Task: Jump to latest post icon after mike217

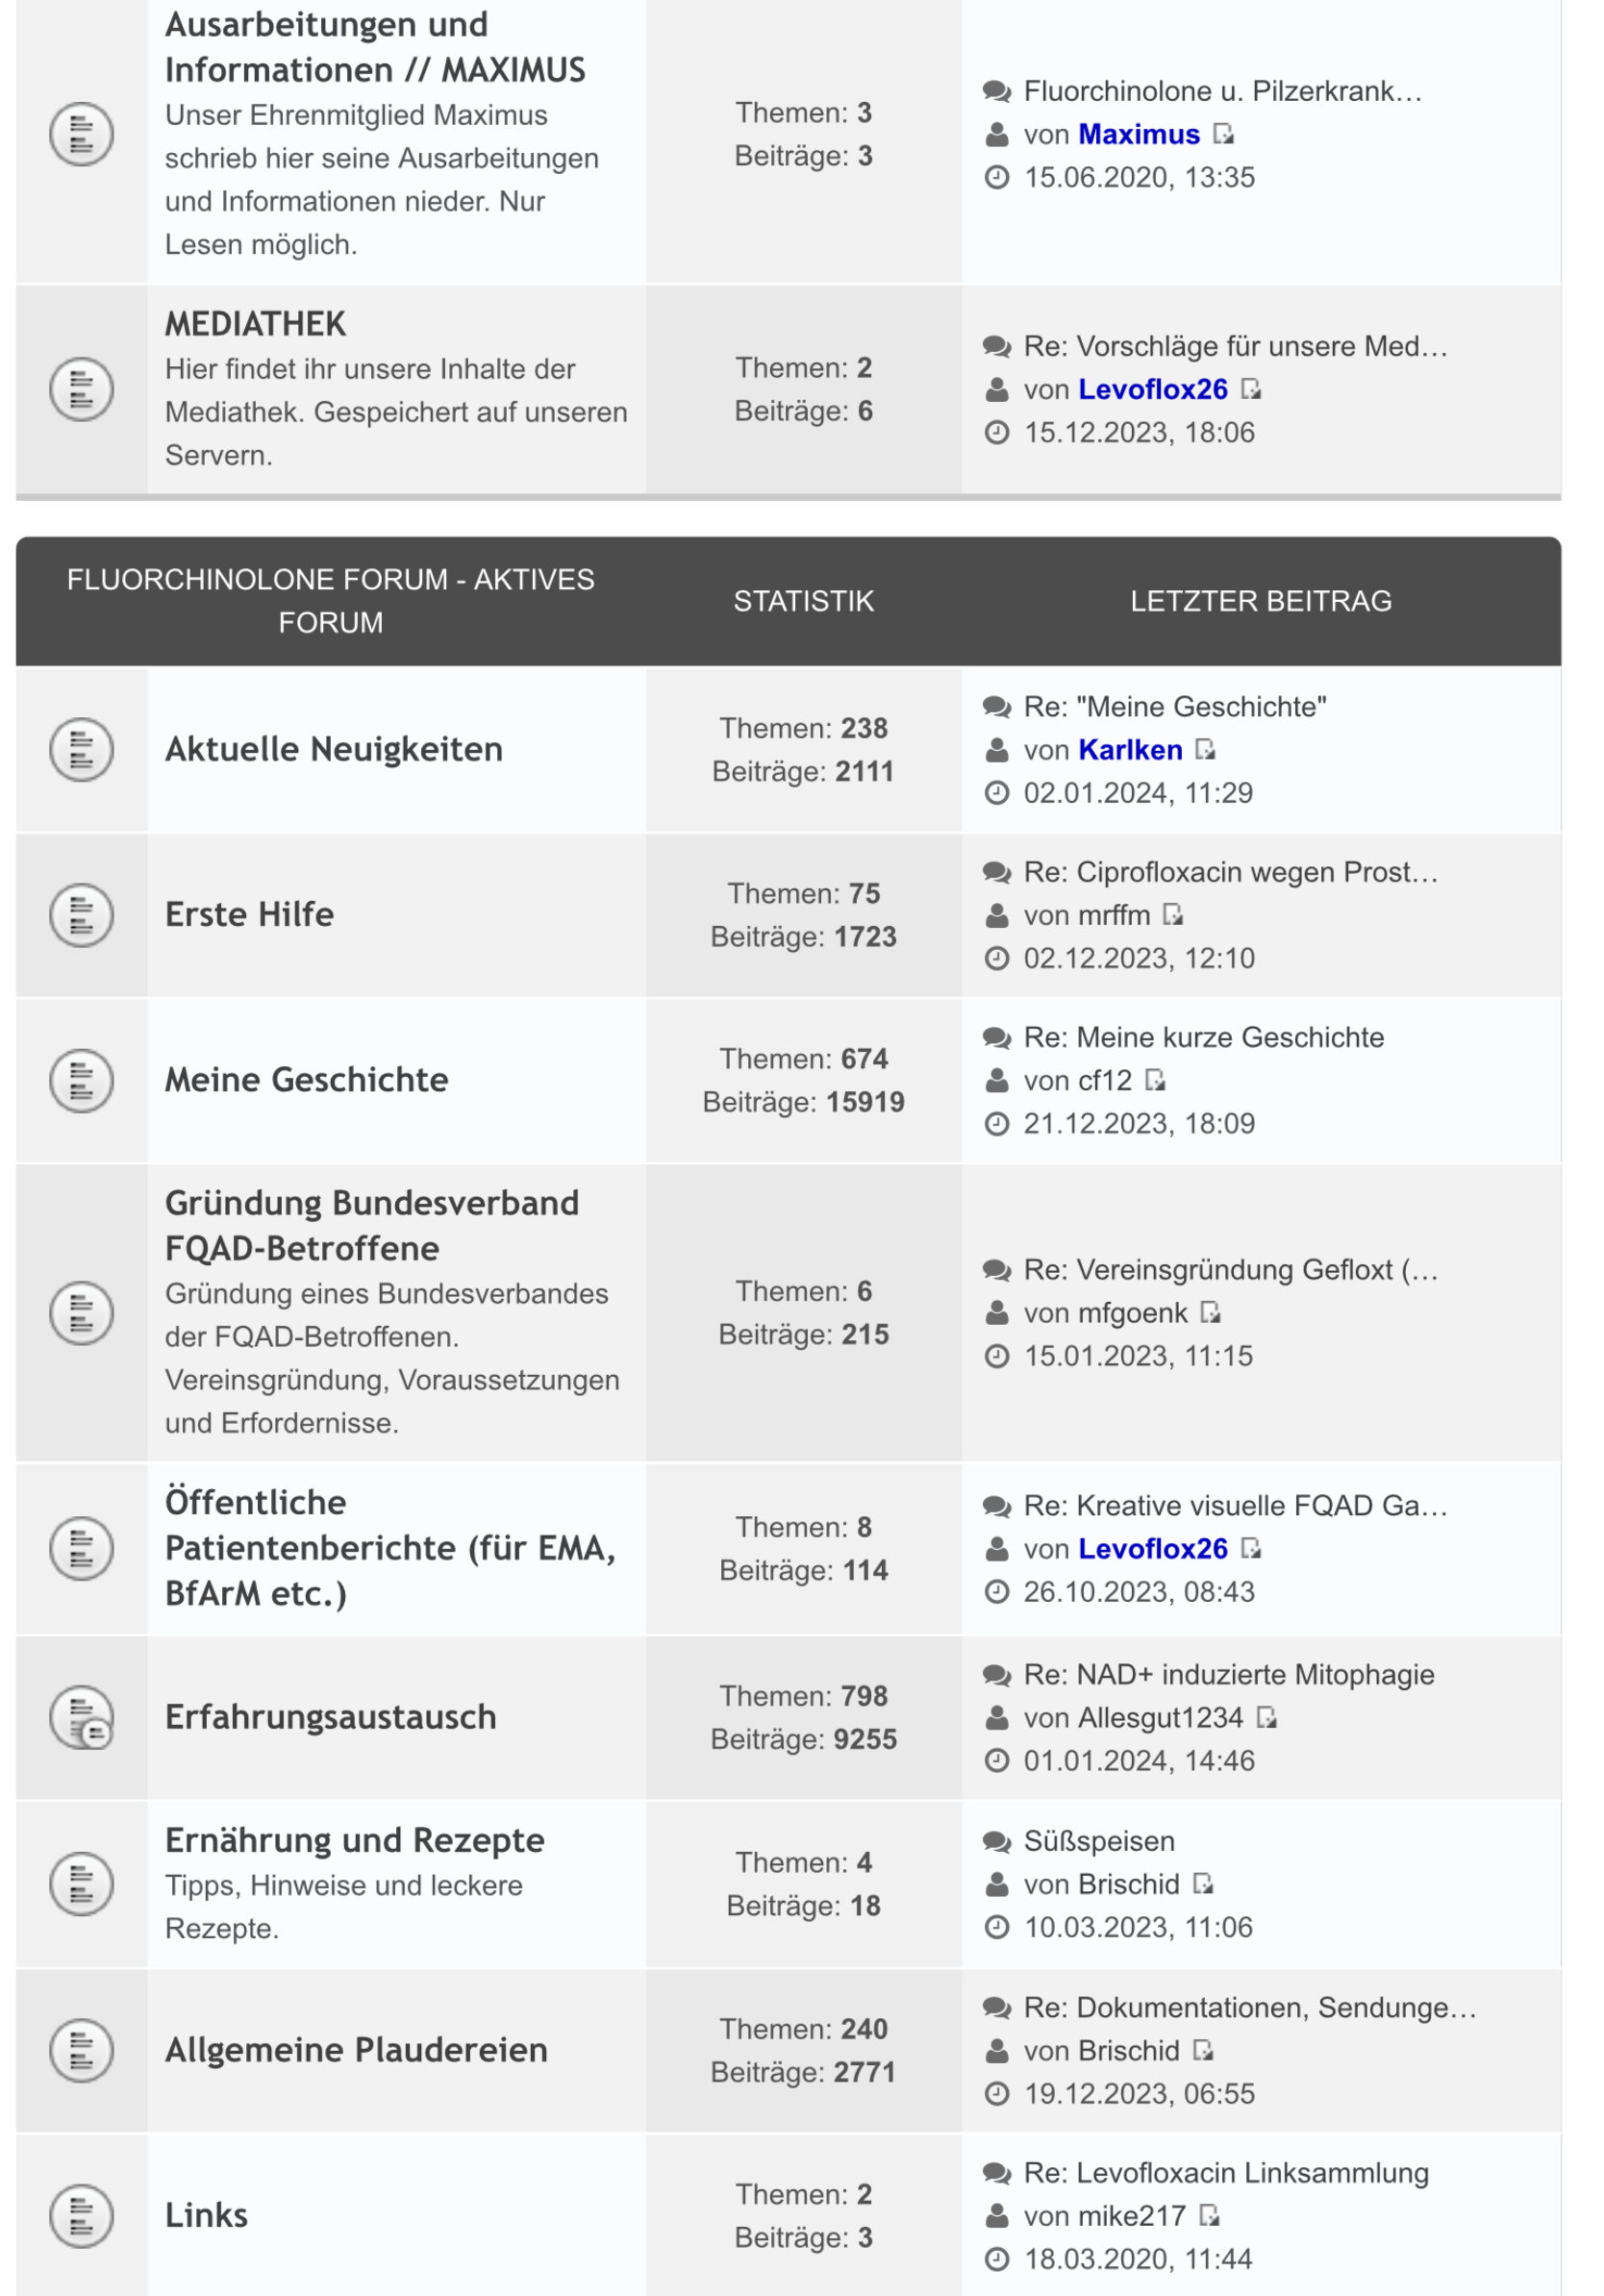Action: tap(1209, 2215)
